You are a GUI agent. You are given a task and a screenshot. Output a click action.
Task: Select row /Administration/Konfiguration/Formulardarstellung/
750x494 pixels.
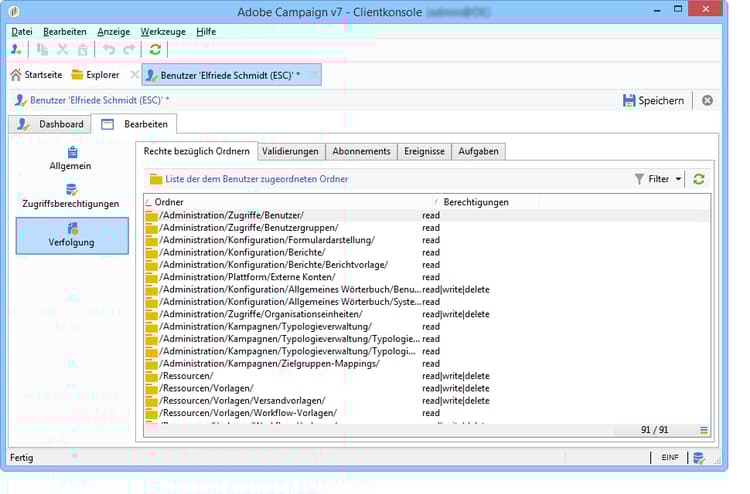pos(426,241)
